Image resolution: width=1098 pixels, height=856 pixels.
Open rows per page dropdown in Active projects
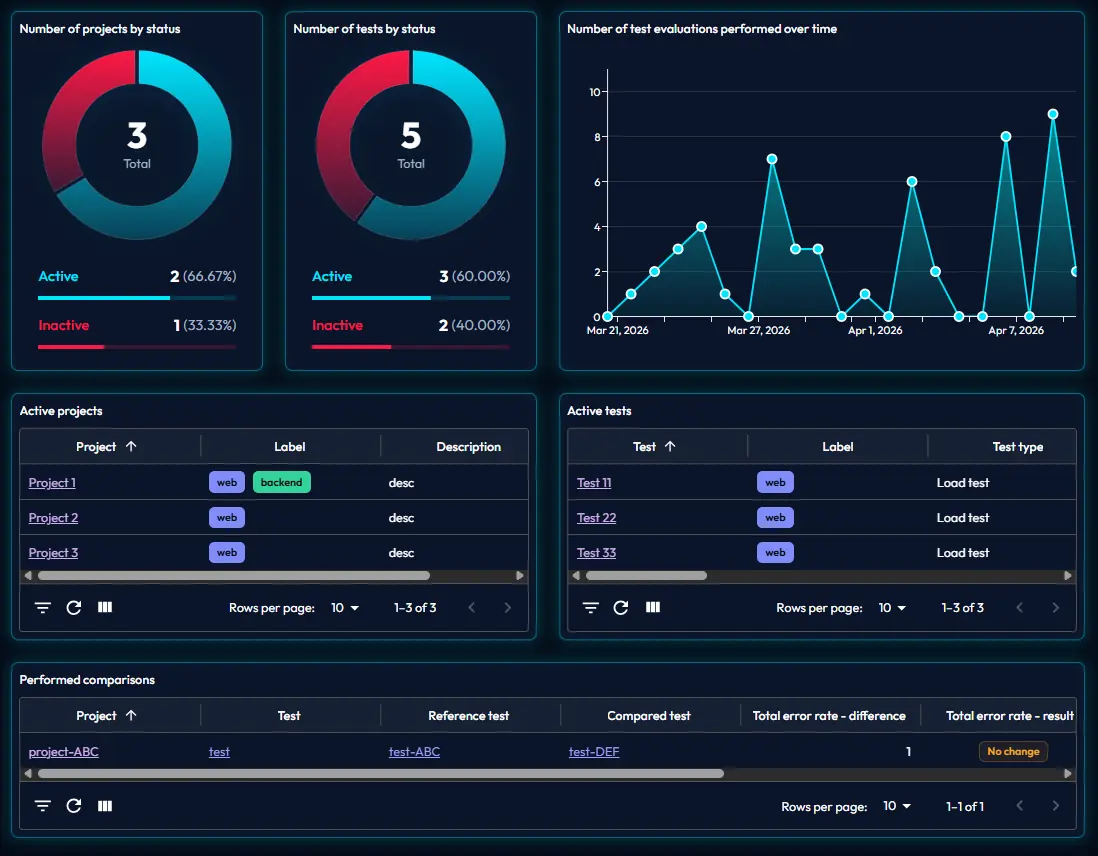point(345,608)
